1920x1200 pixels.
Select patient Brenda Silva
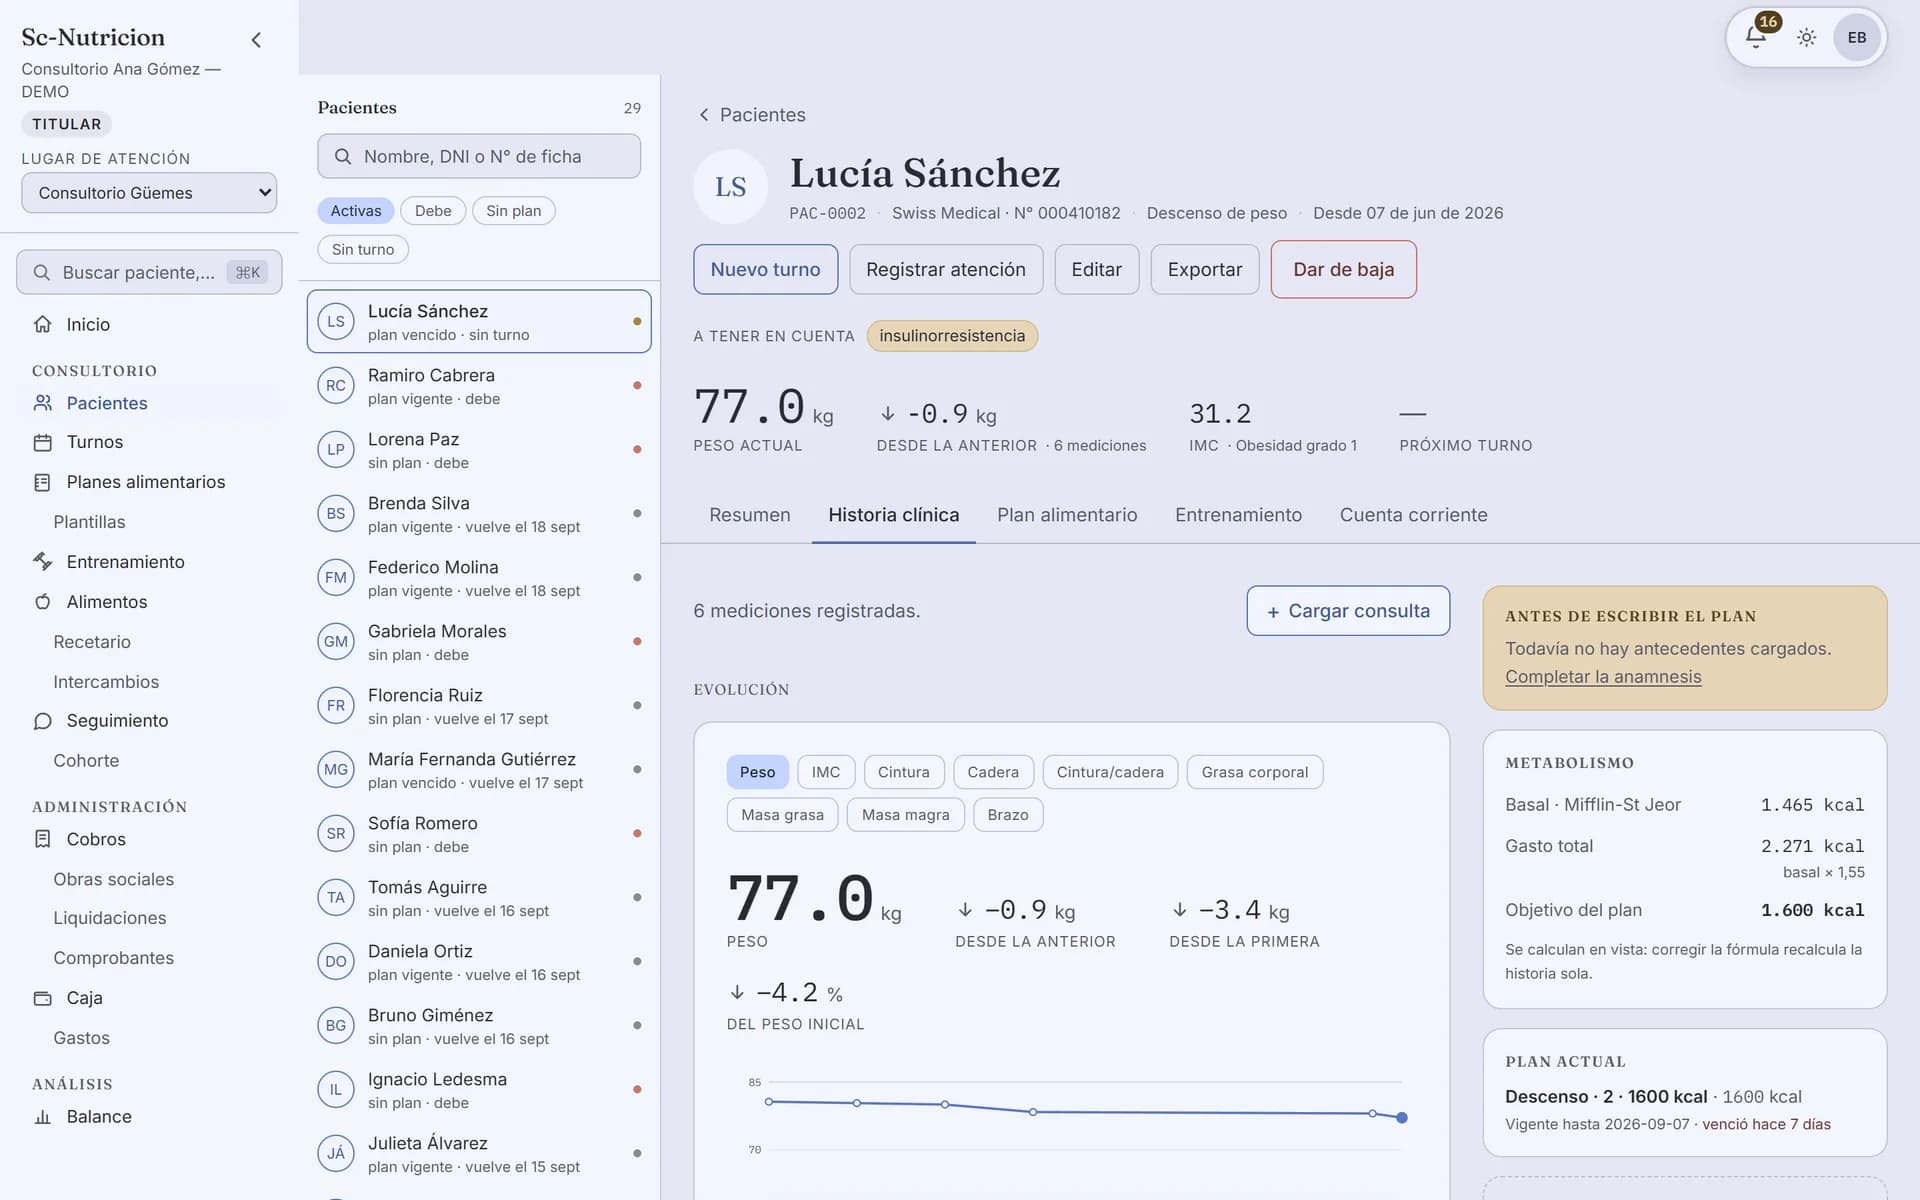(x=479, y=514)
